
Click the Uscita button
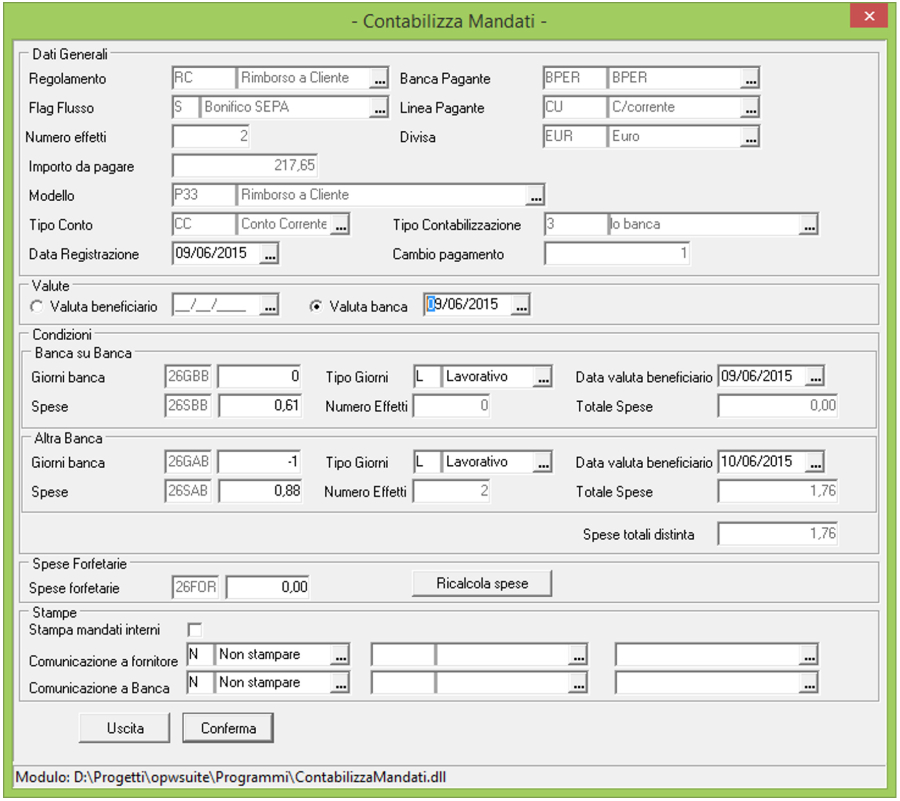[125, 728]
